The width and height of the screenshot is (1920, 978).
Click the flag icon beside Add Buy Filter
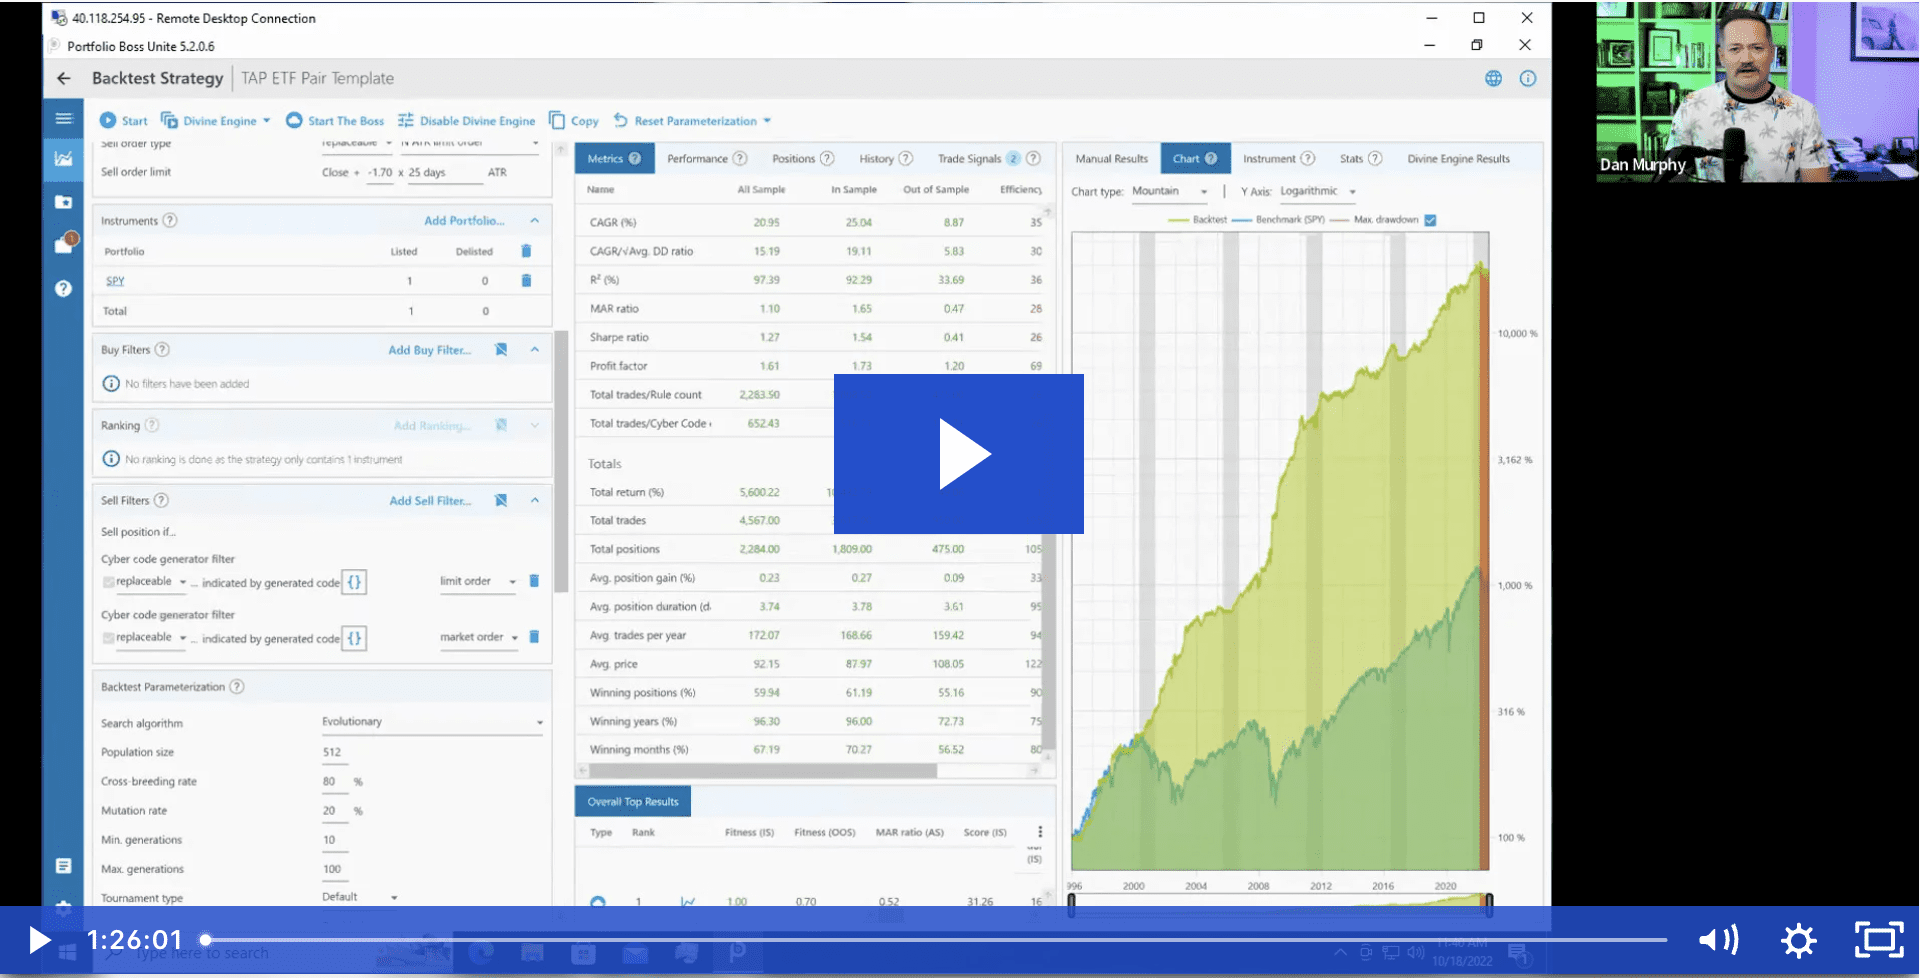pyautogui.click(x=501, y=350)
